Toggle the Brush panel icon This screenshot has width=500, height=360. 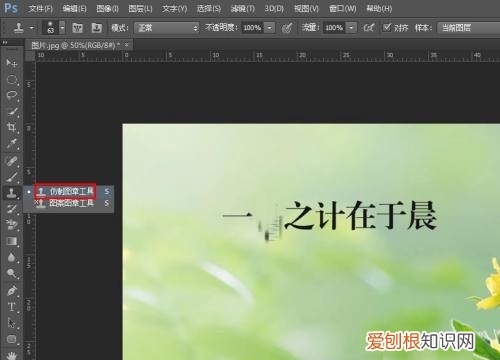(x=77, y=28)
